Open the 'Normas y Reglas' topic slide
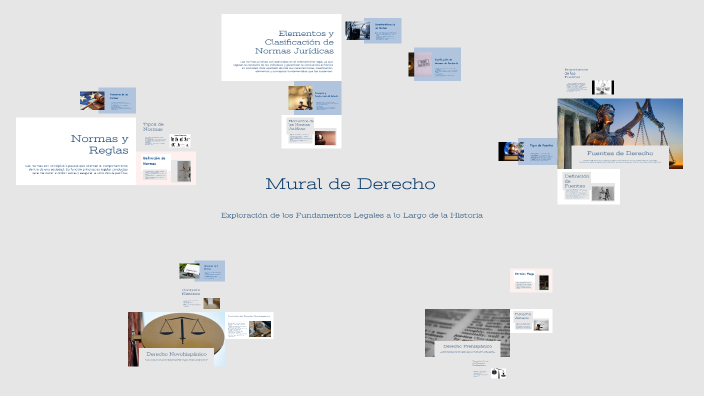The height and width of the screenshot is (396, 704). [76, 151]
